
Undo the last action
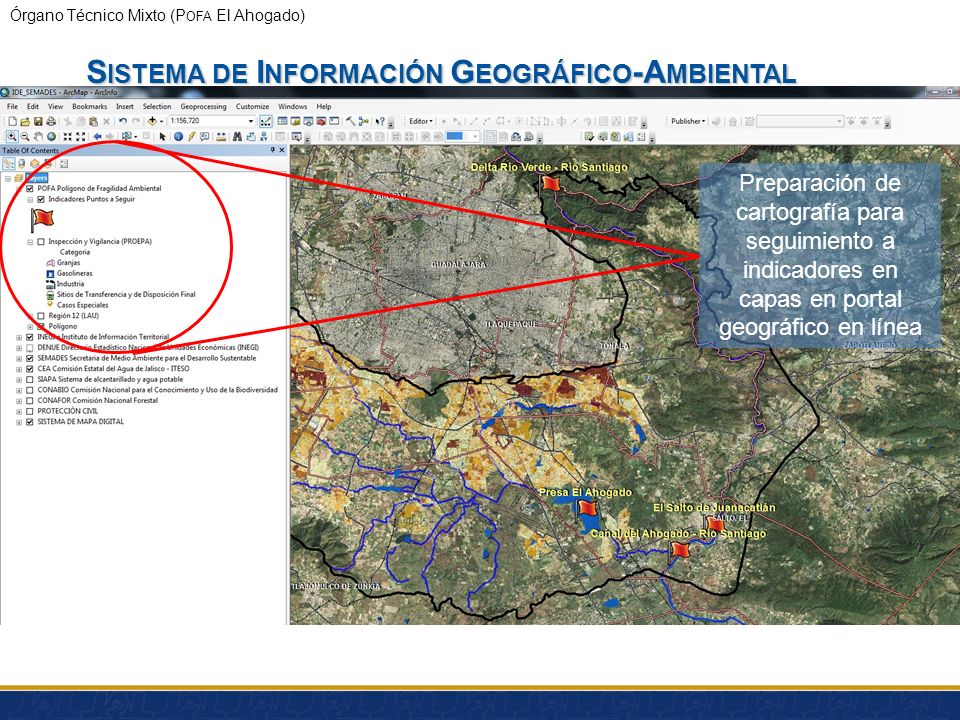(122, 121)
